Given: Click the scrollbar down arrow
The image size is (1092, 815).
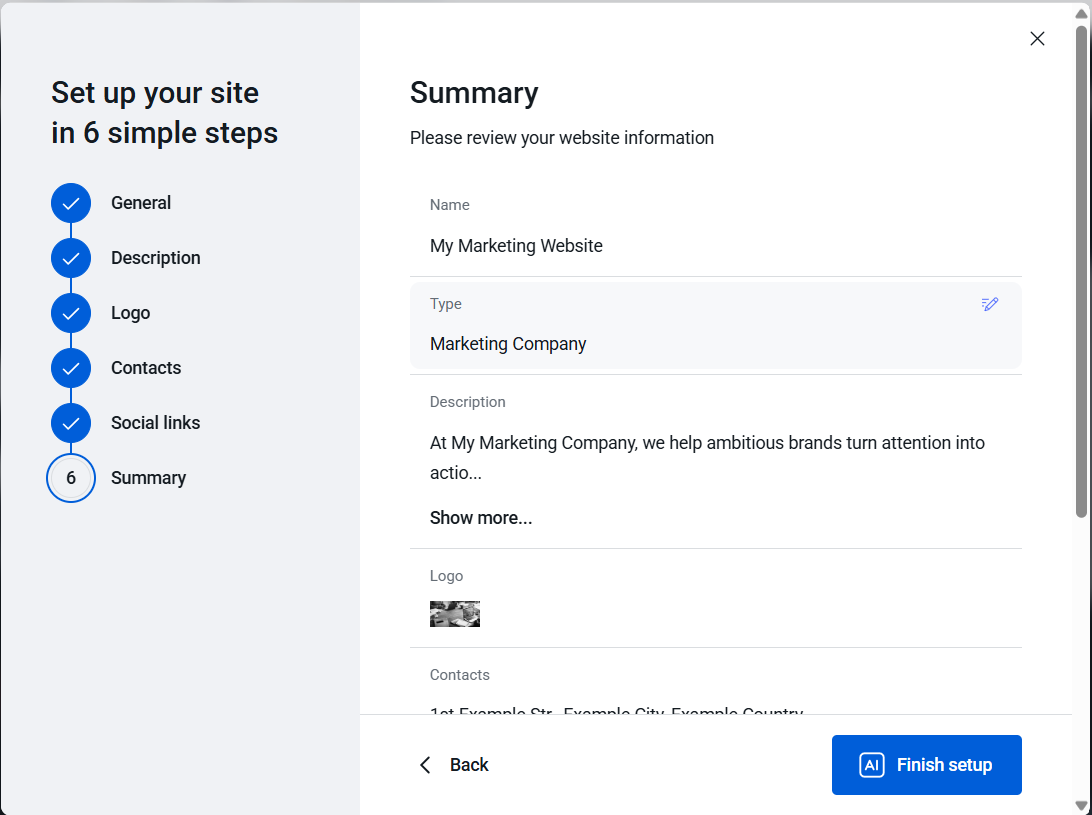Looking at the screenshot, I should (1081, 805).
